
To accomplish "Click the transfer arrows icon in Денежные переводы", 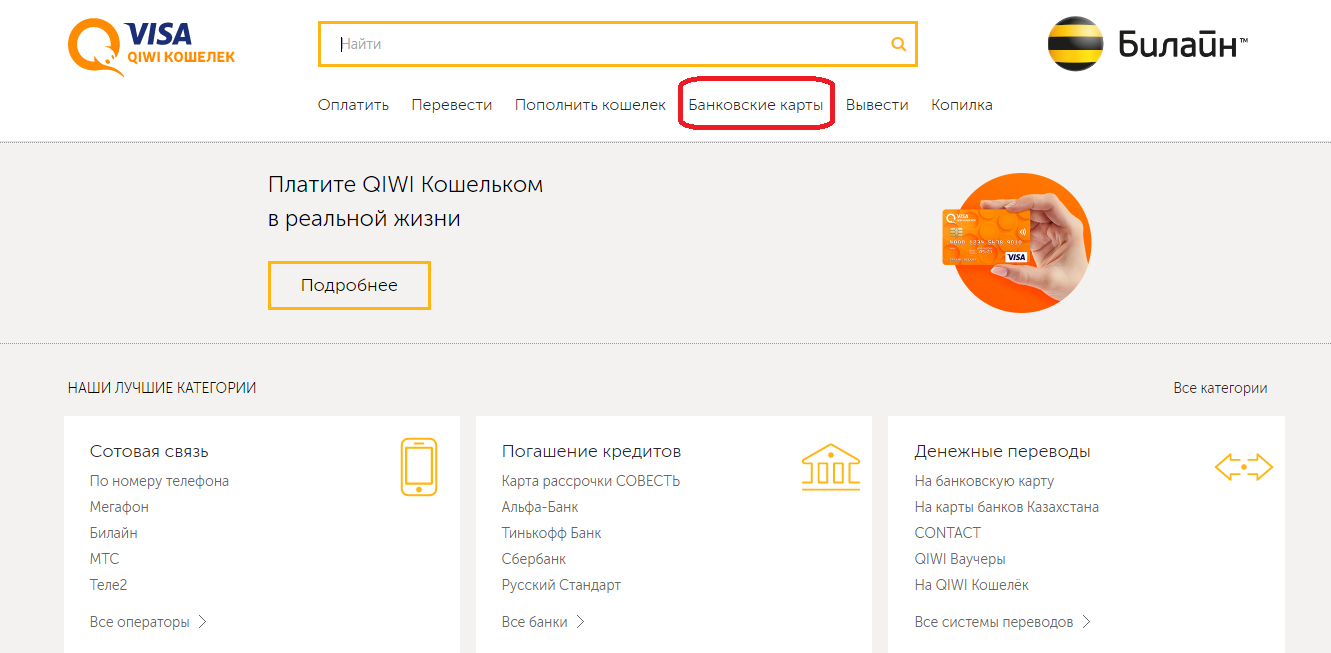I will 1243,466.
